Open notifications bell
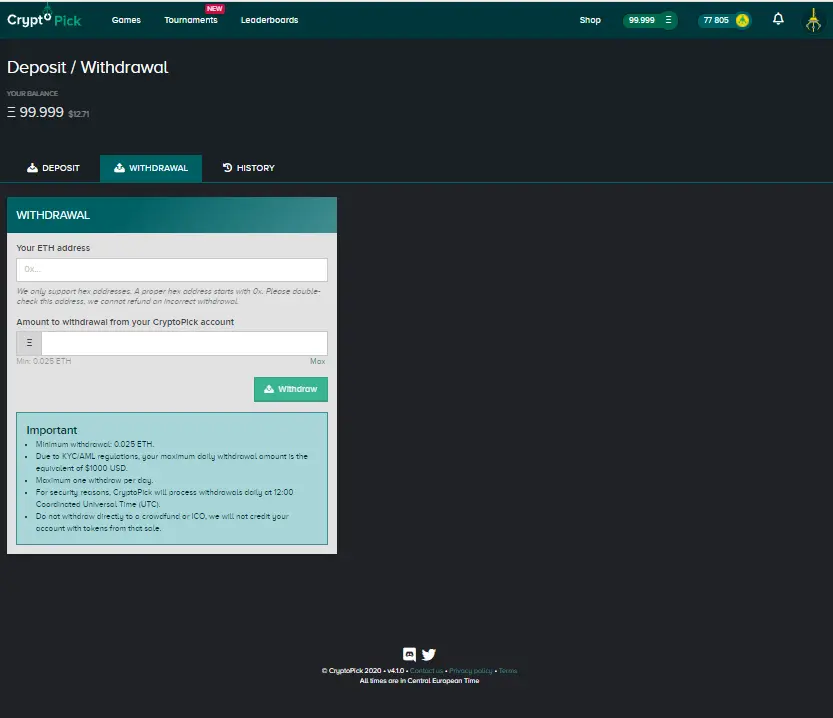833x718 pixels. click(778, 20)
